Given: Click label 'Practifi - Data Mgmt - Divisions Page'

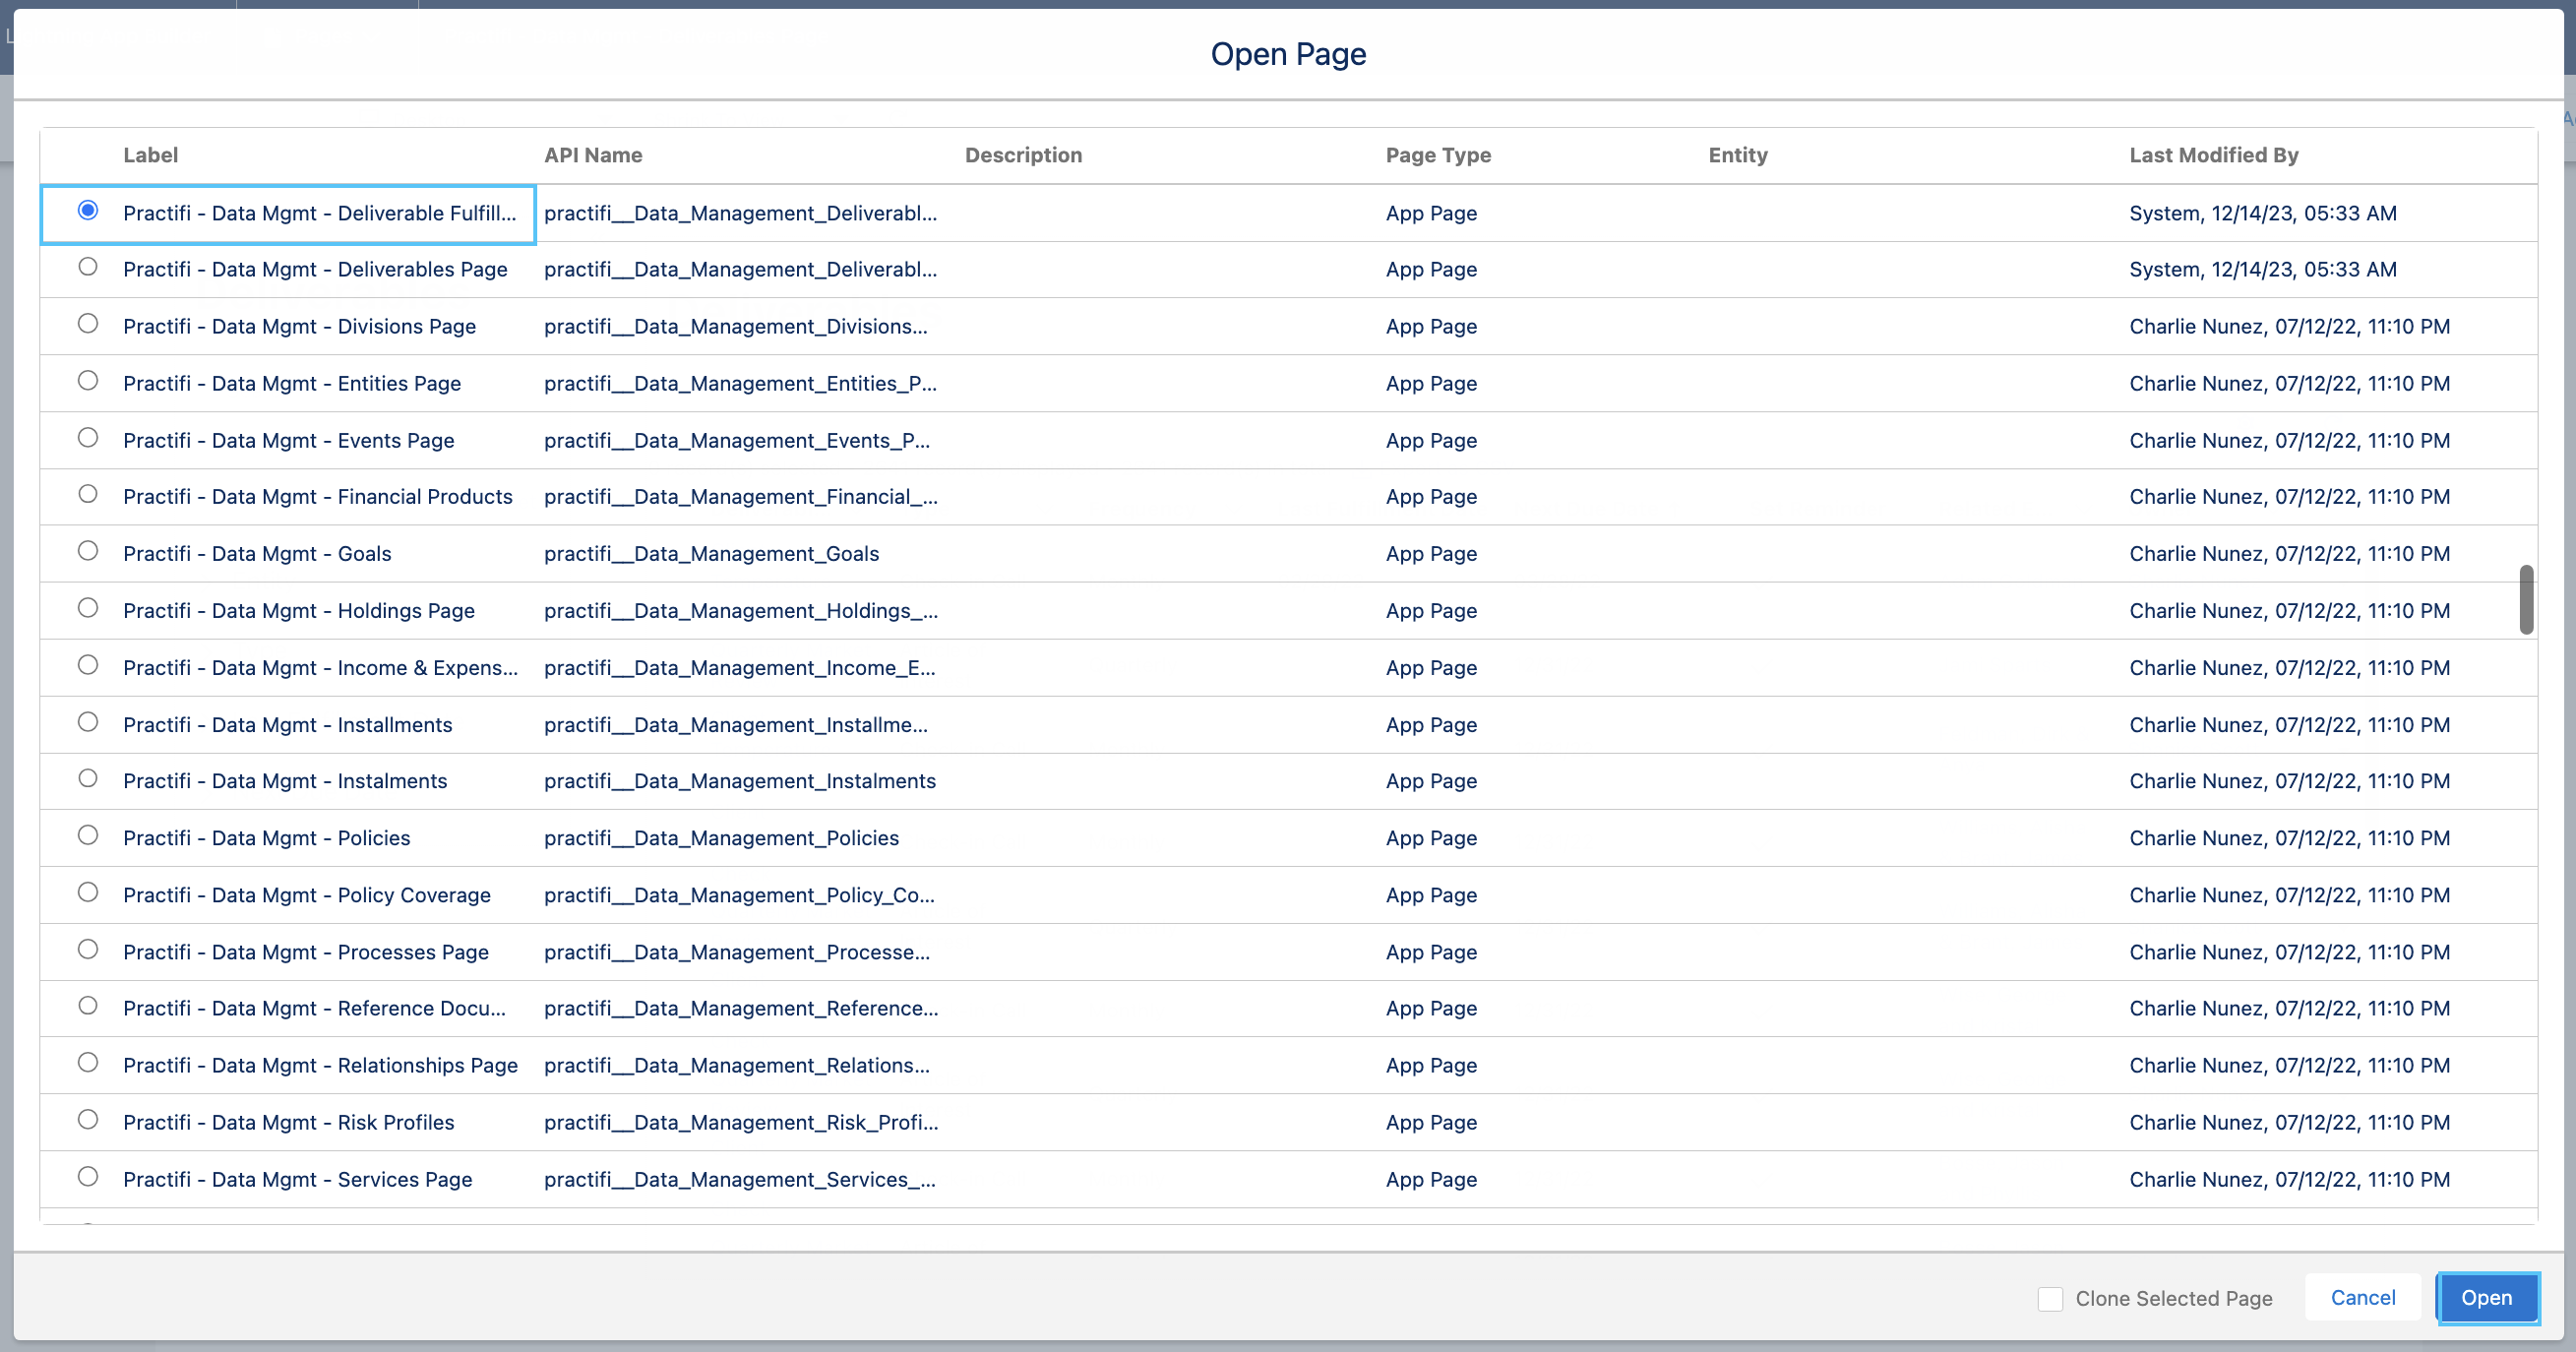Looking at the screenshot, I should pos(299,326).
